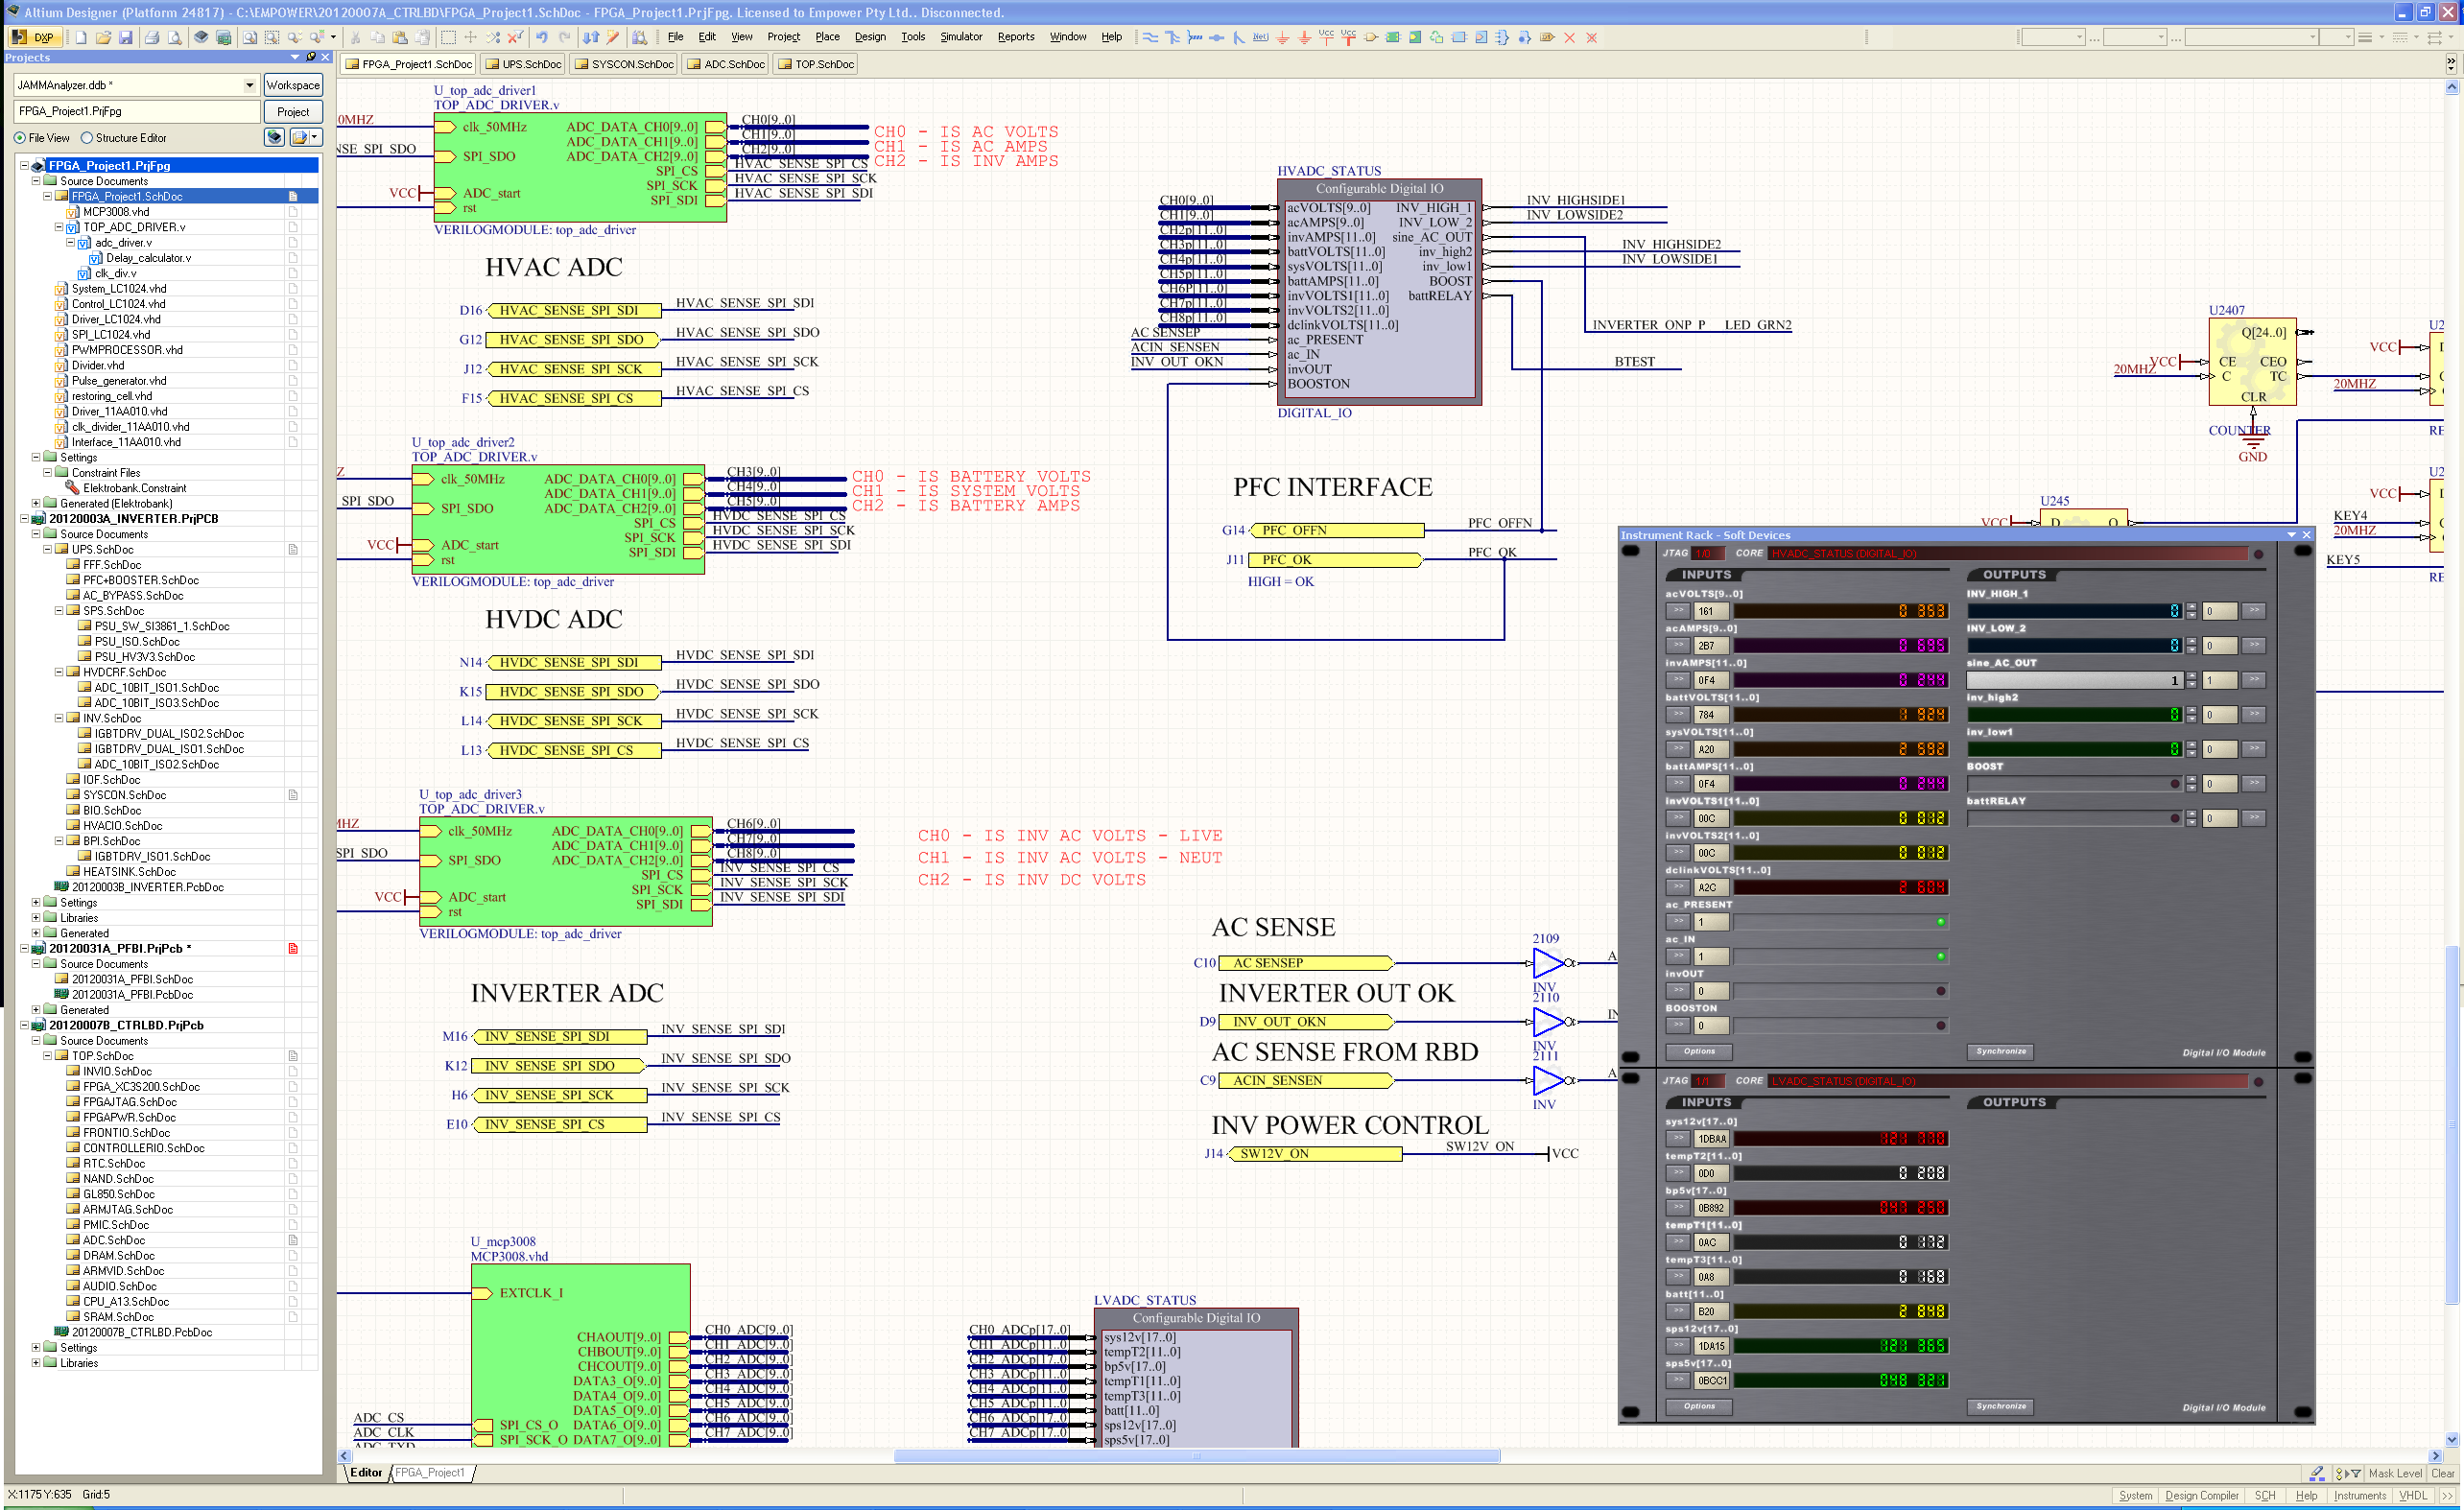Image resolution: width=2464 pixels, height=1510 pixels.
Task: Open the Reports menu
Action: pyautogui.click(x=1016, y=37)
